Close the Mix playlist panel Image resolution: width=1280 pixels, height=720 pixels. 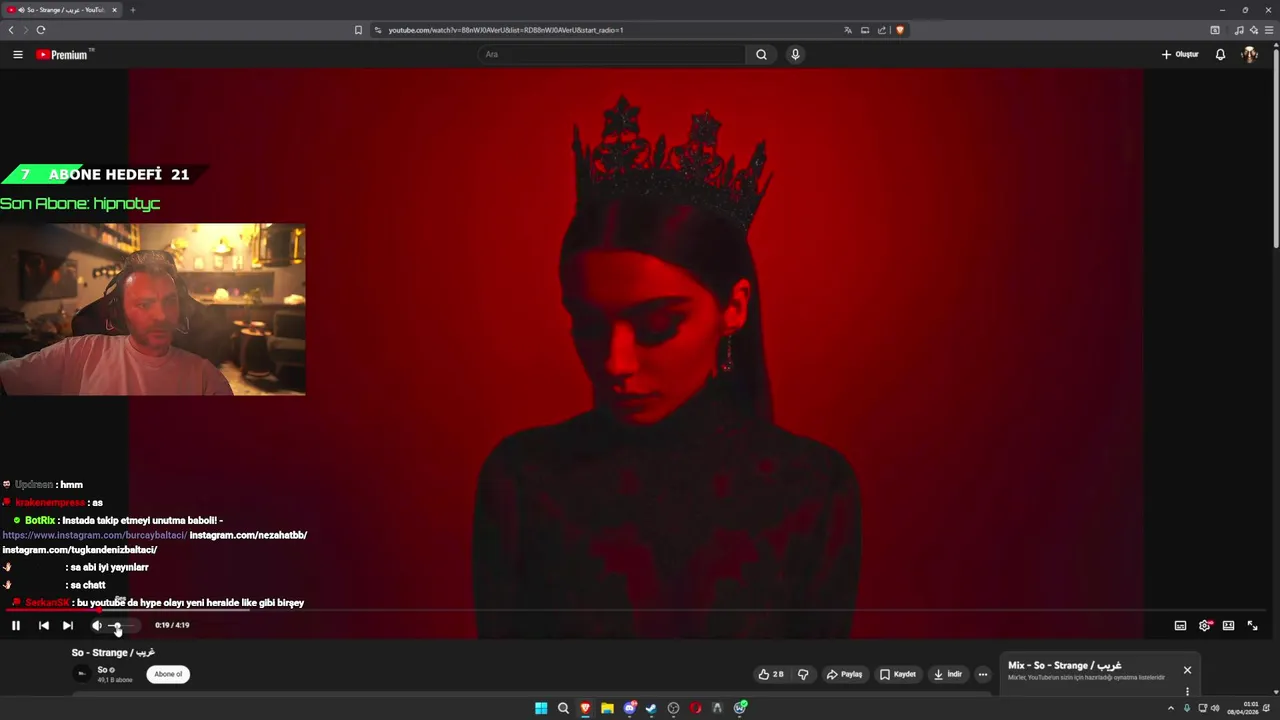1187,670
